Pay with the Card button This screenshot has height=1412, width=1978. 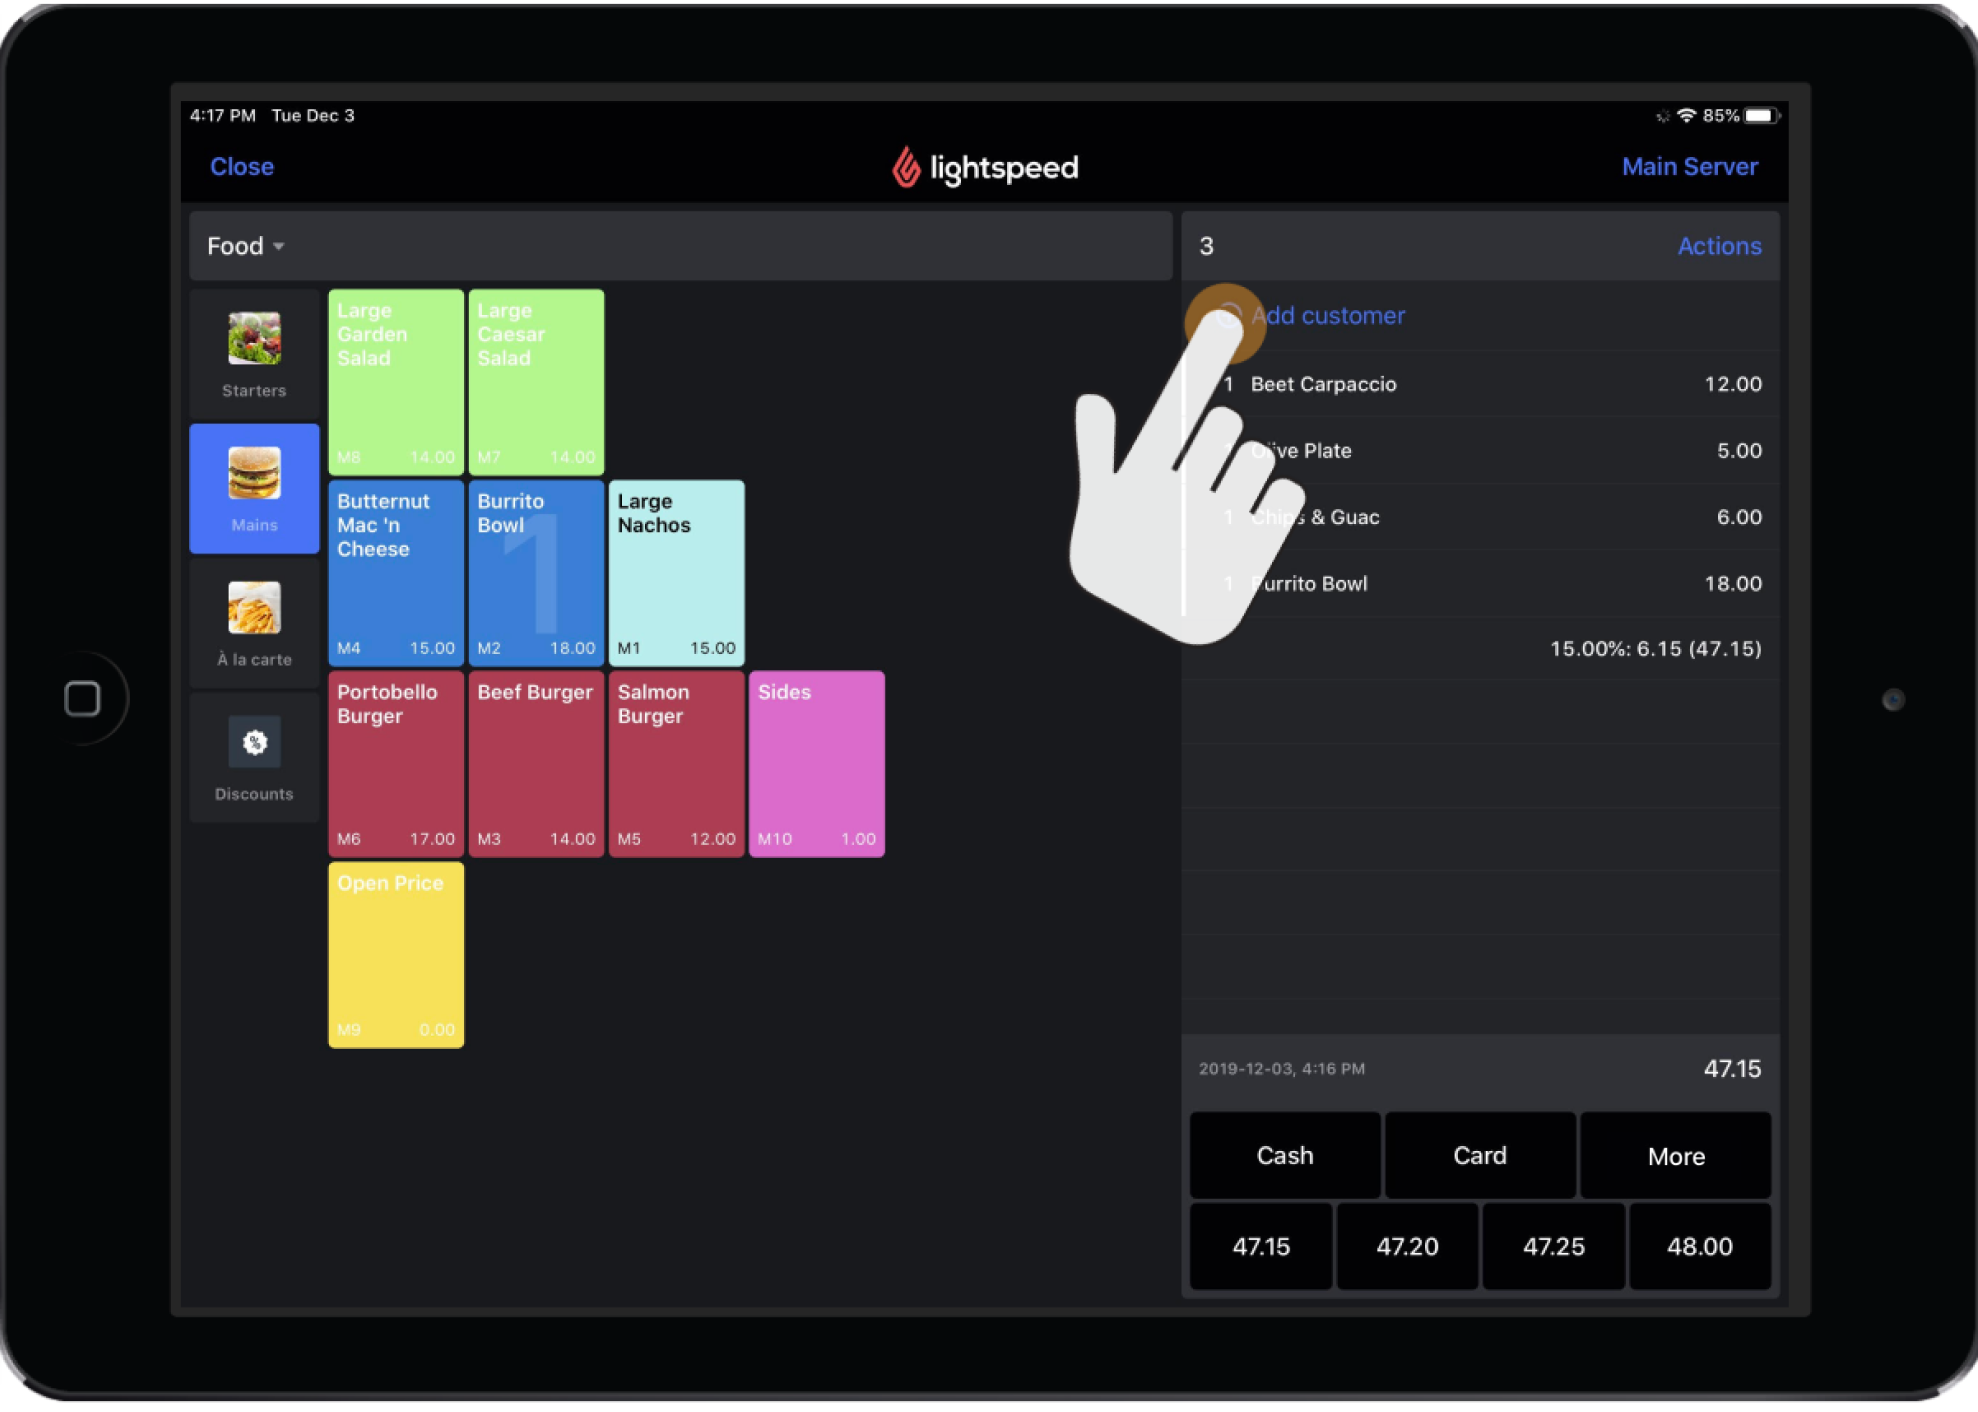point(1479,1155)
